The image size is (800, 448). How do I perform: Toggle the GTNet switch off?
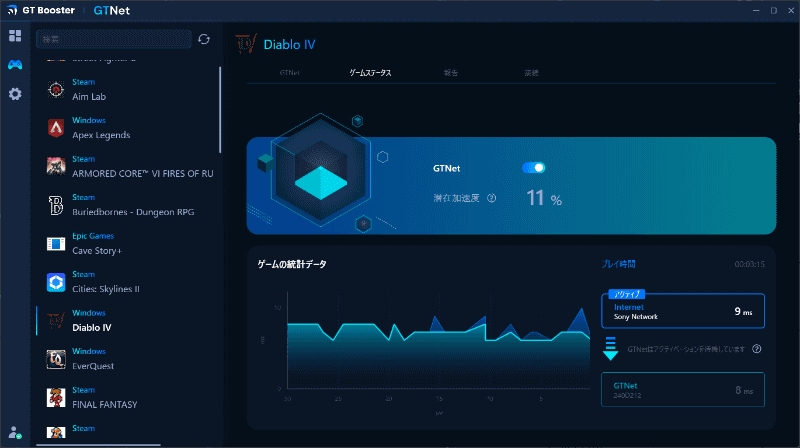coord(534,168)
